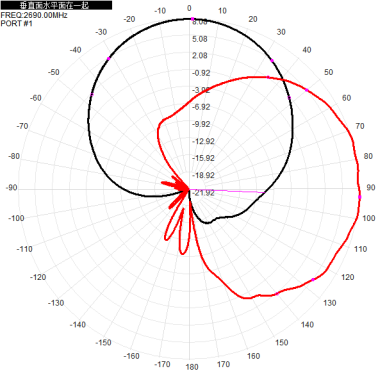Click the -12.92 radial gain label
The height and width of the screenshot is (378, 378).
(x=203, y=141)
